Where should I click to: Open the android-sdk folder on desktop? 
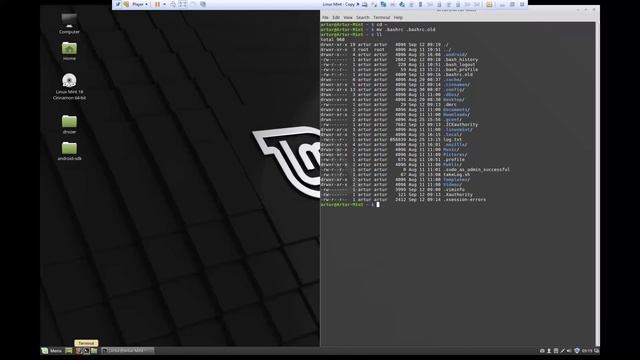69,151
